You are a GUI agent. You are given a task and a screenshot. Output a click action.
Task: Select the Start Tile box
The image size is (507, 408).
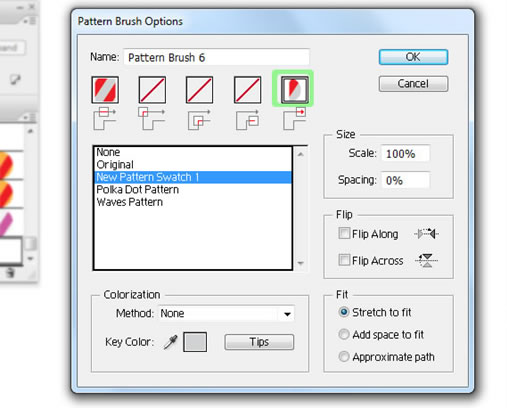coord(247,90)
